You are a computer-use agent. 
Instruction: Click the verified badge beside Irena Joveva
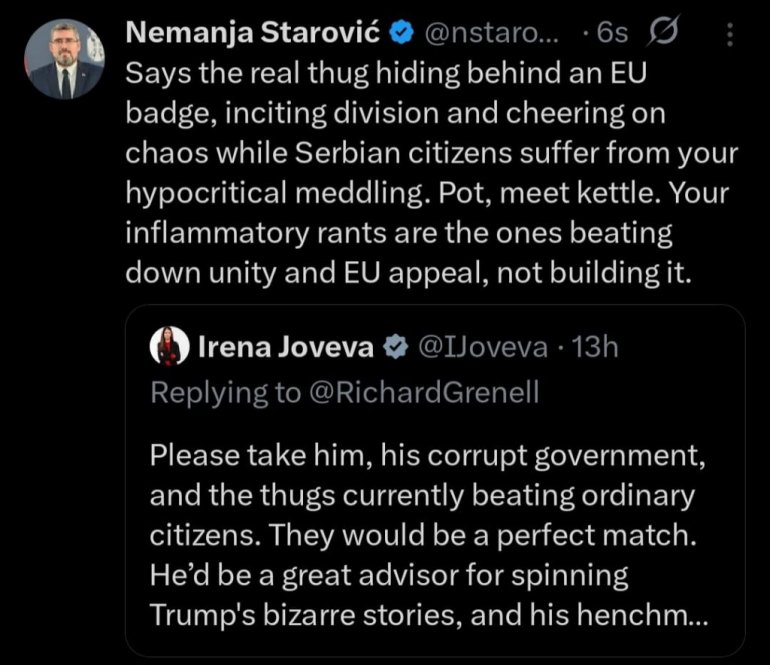click(x=396, y=347)
